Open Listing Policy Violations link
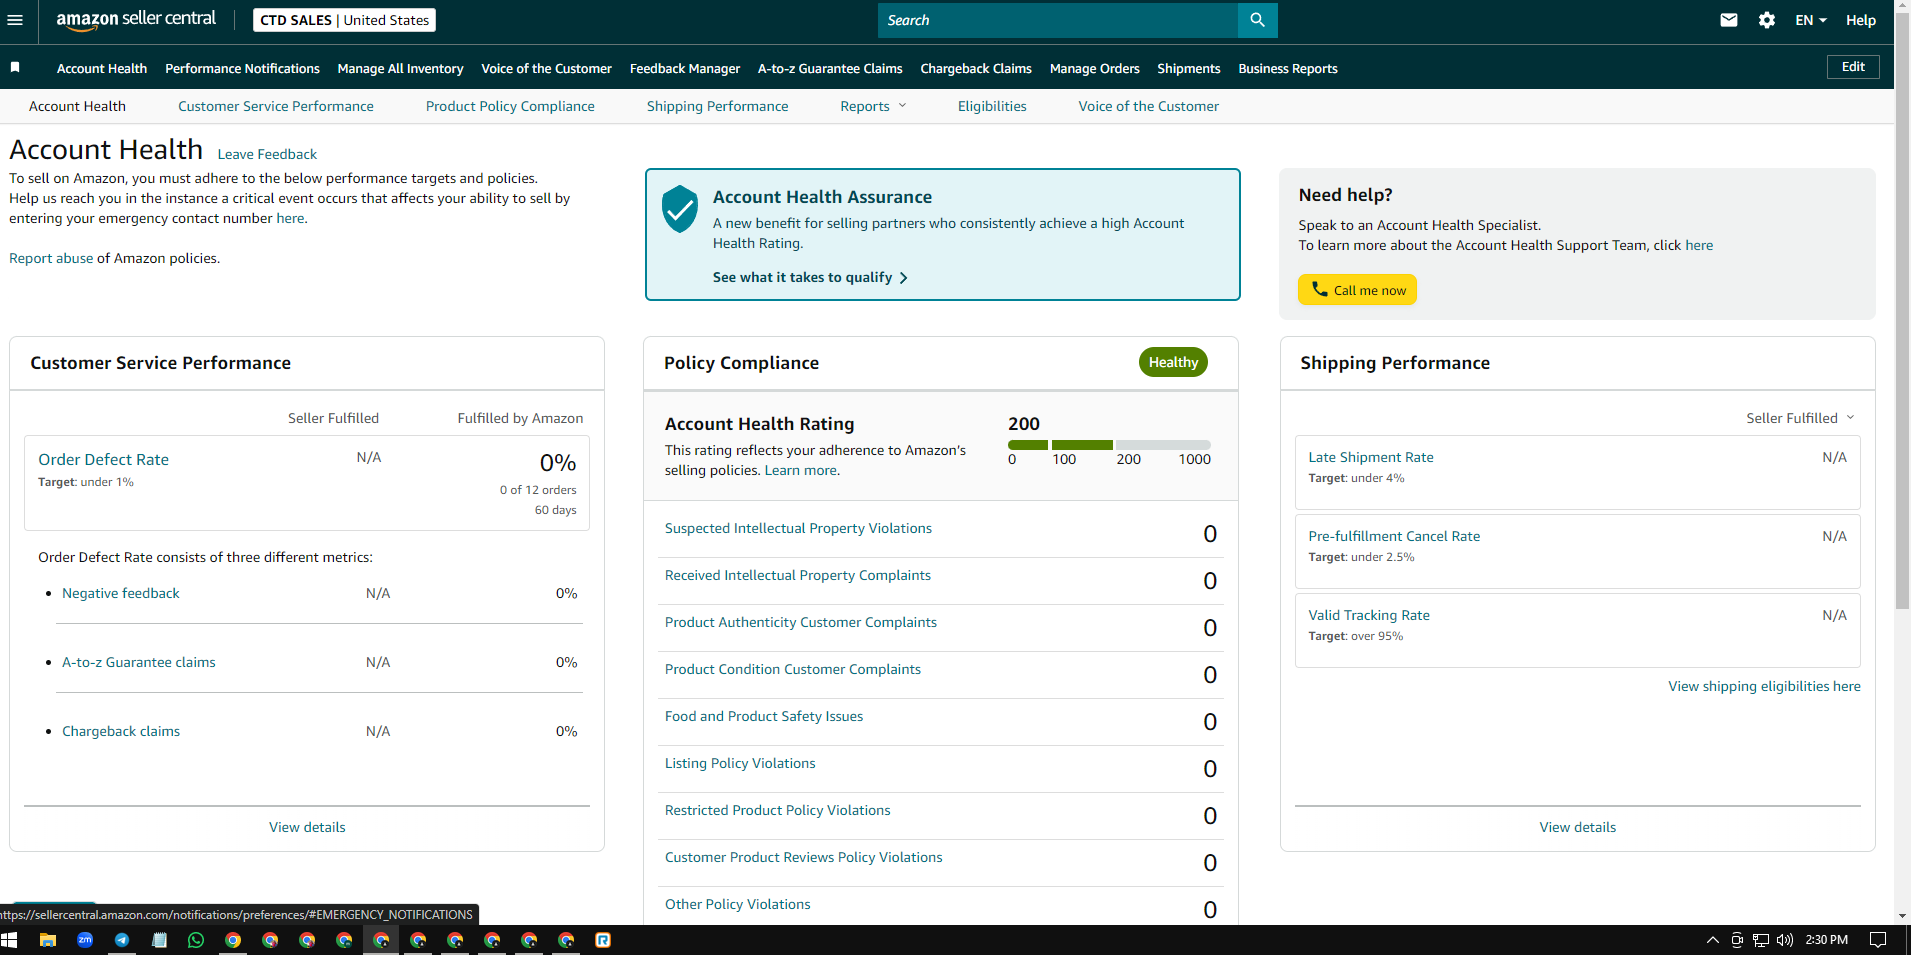The height and width of the screenshot is (955, 1911). click(740, 763)
